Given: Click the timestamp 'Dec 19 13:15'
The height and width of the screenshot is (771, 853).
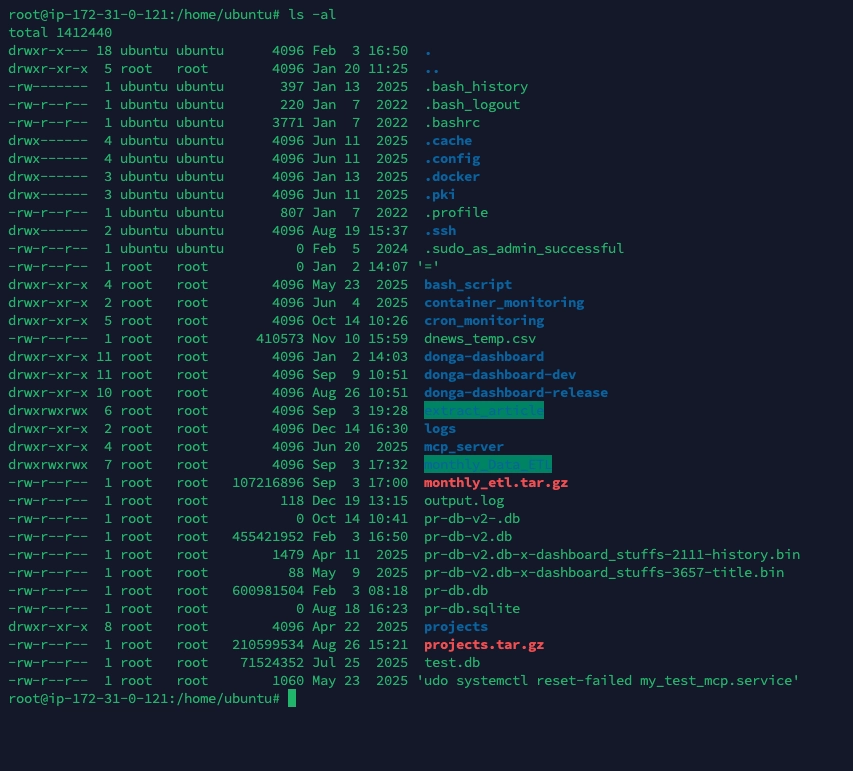Looking at the screenshot, I should [360, 501].
